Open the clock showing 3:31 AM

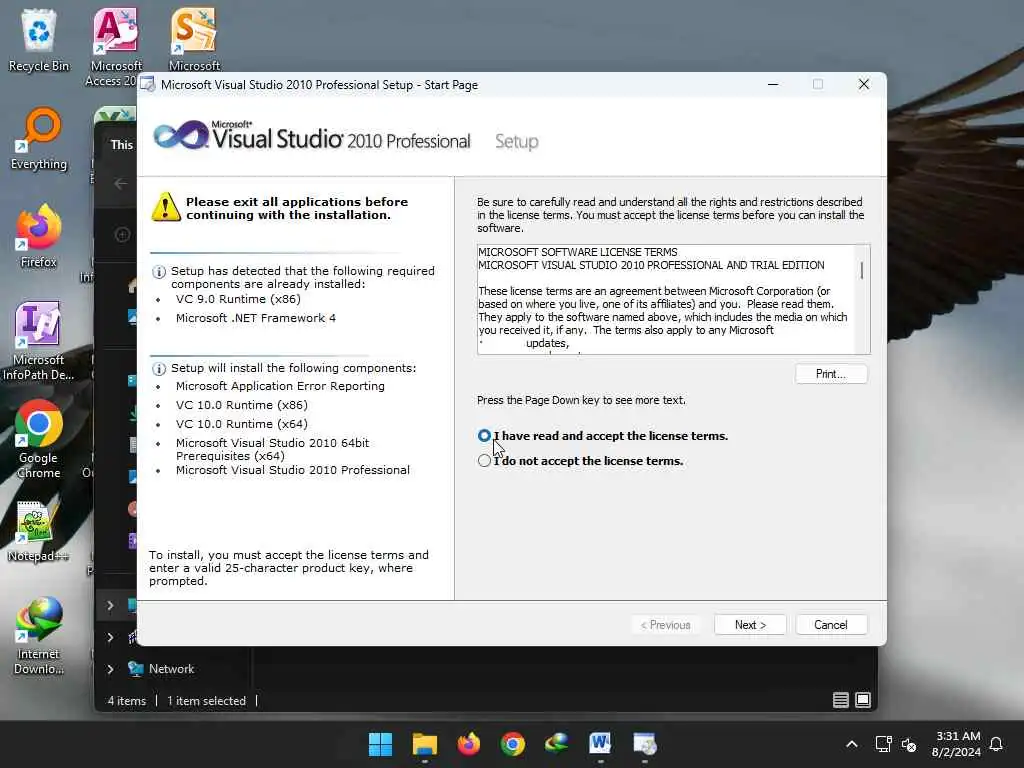956,744
